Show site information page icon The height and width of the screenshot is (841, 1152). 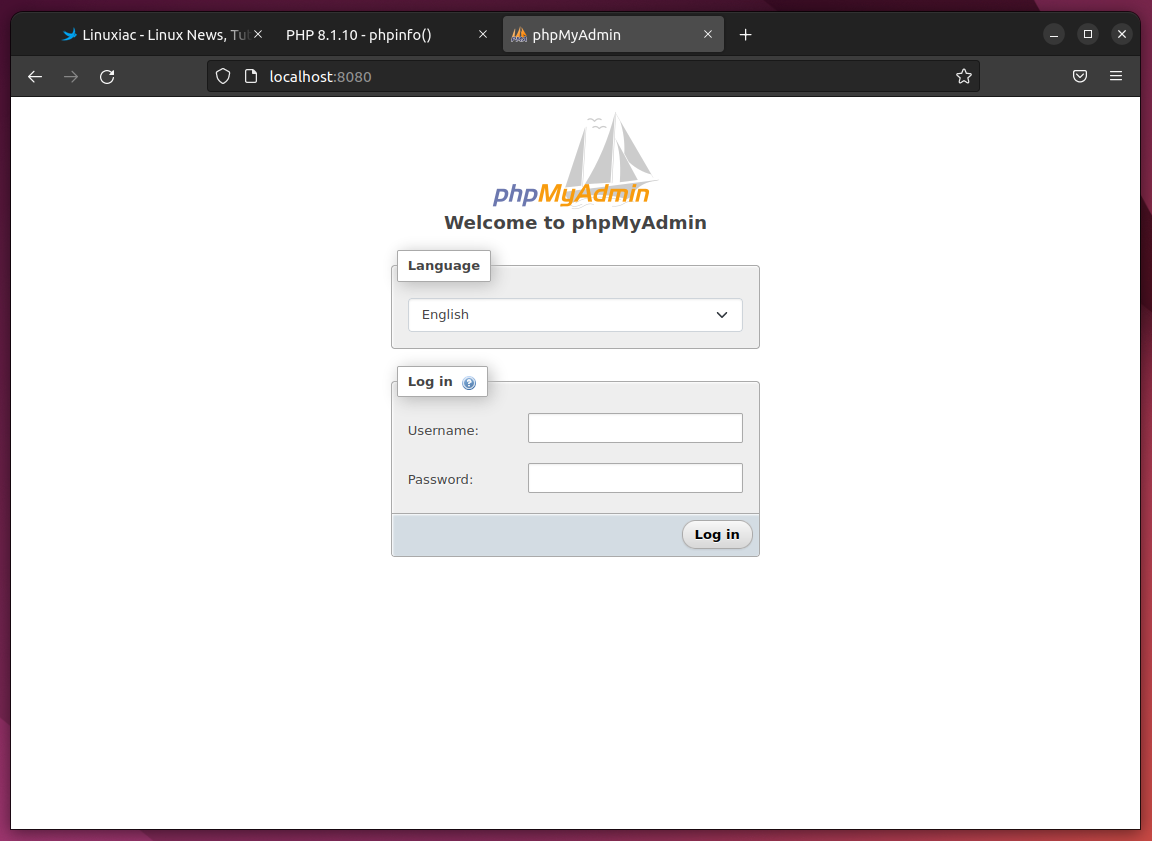pyautogui.click(x=251, y=76)
